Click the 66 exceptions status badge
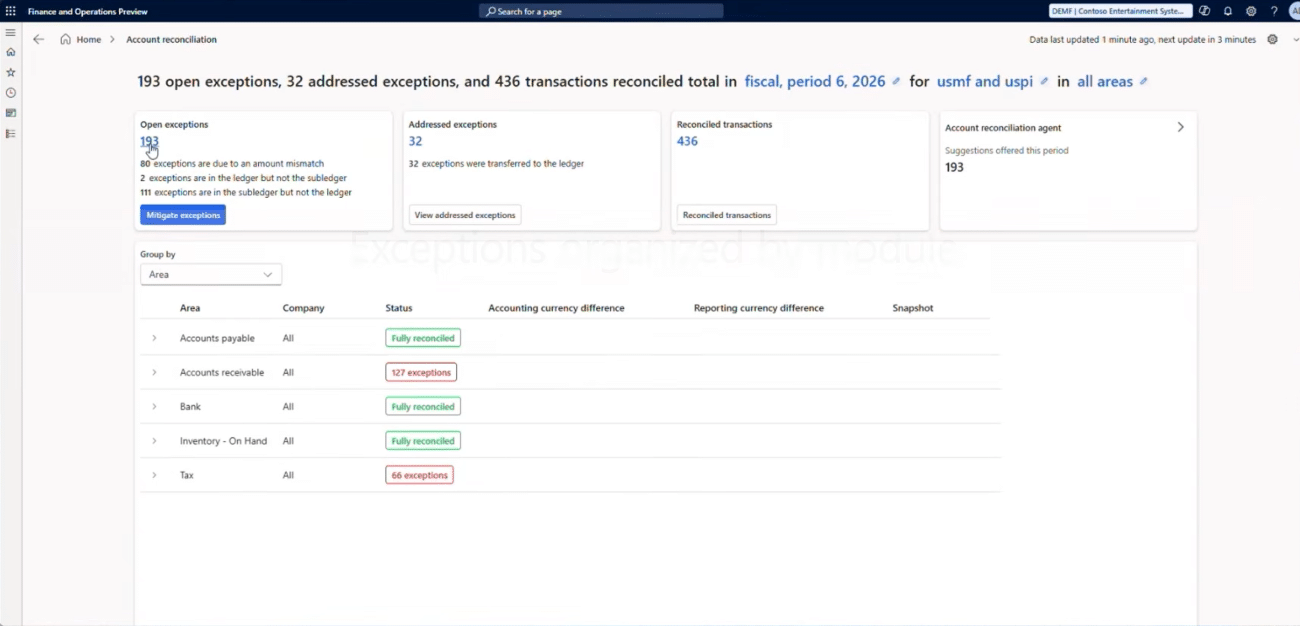Image resolution: width=1300 pixels, height=626 pixels. (419, 475)
